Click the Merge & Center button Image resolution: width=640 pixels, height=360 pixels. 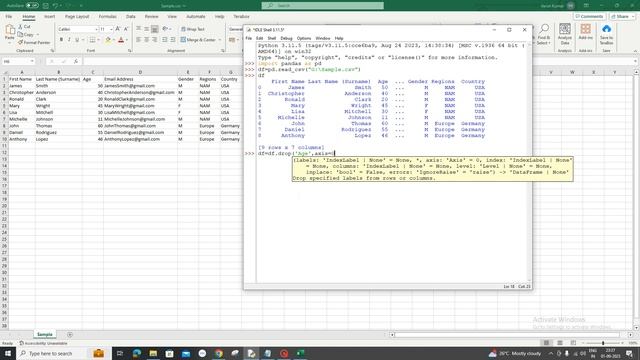pyautogui.click(x=198, y=40)
